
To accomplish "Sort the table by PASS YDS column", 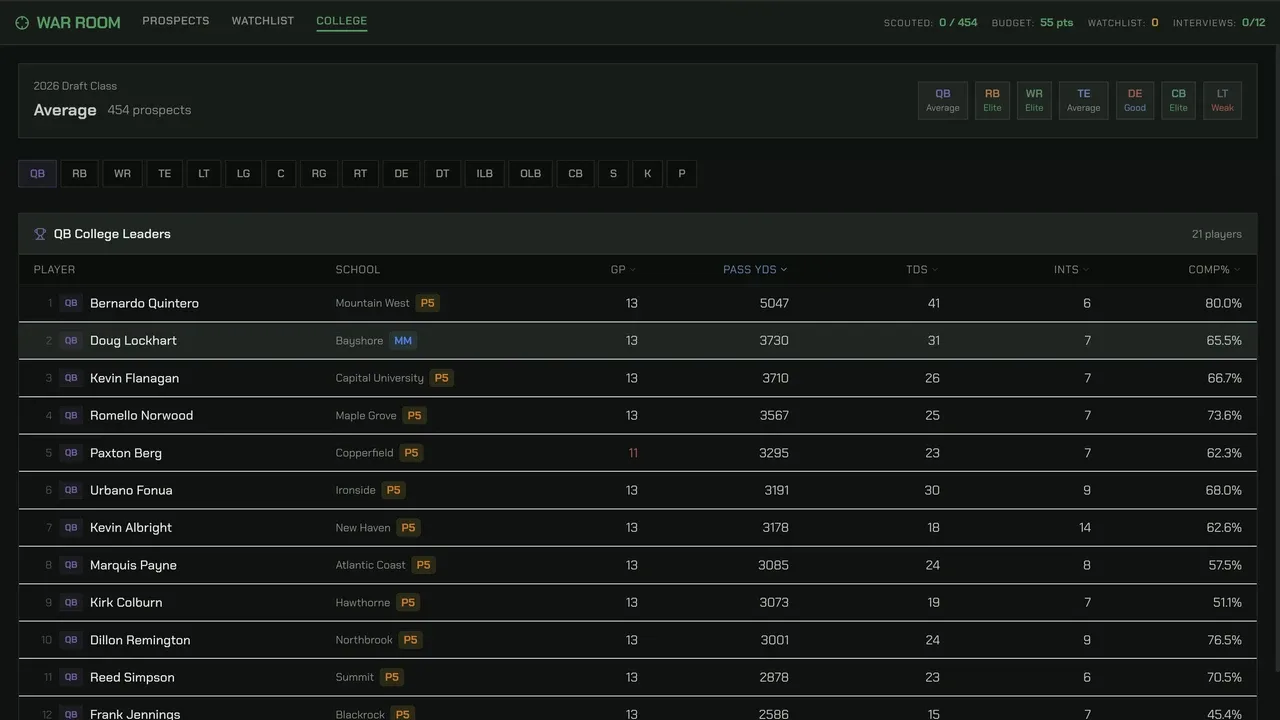I will [755, 270].
